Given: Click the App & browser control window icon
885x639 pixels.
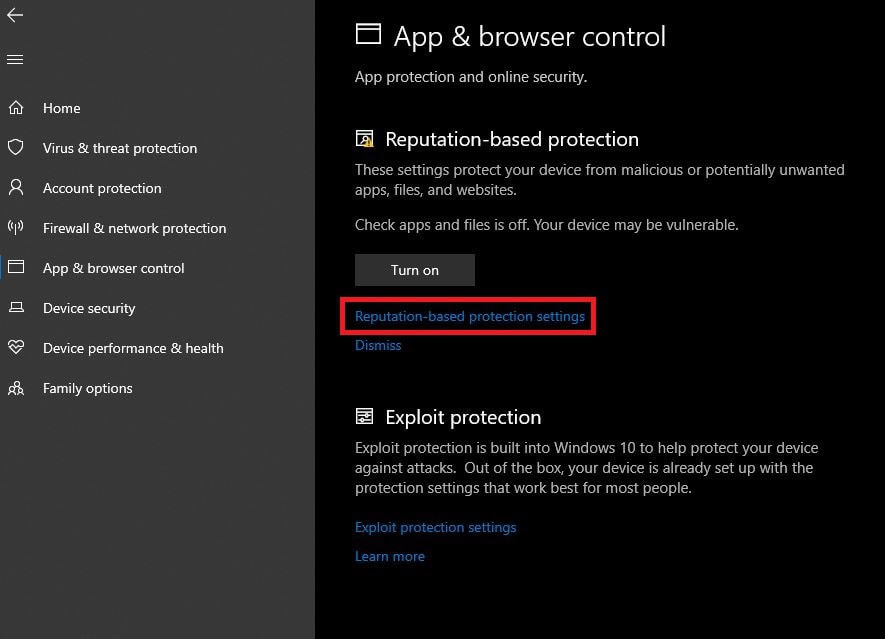Looking at the screenshot, I should [x=15, y=268].
